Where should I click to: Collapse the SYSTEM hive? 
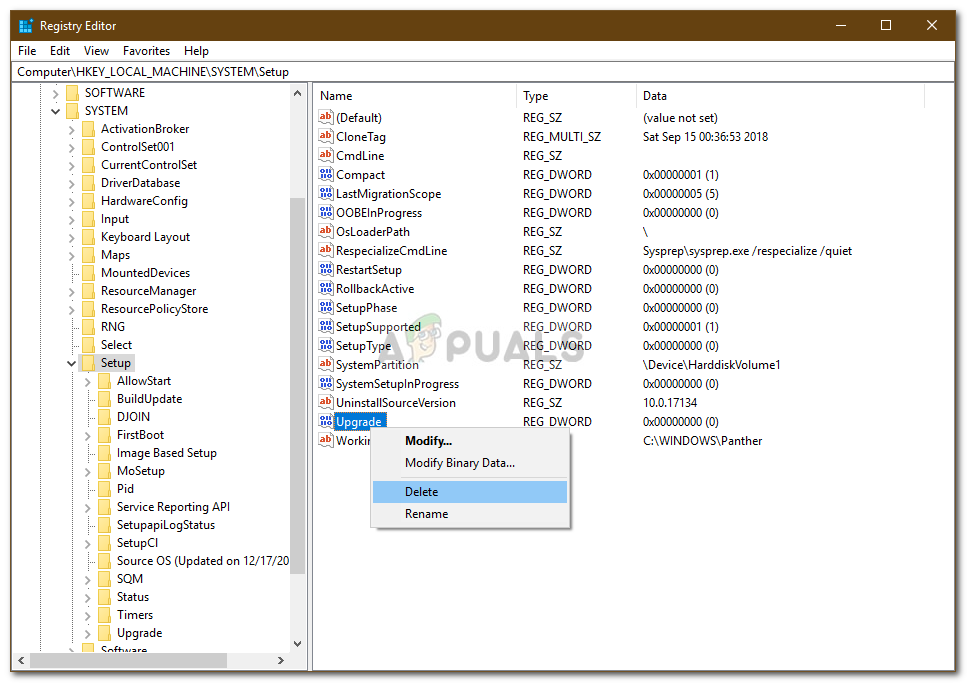[x=56, y=111]
